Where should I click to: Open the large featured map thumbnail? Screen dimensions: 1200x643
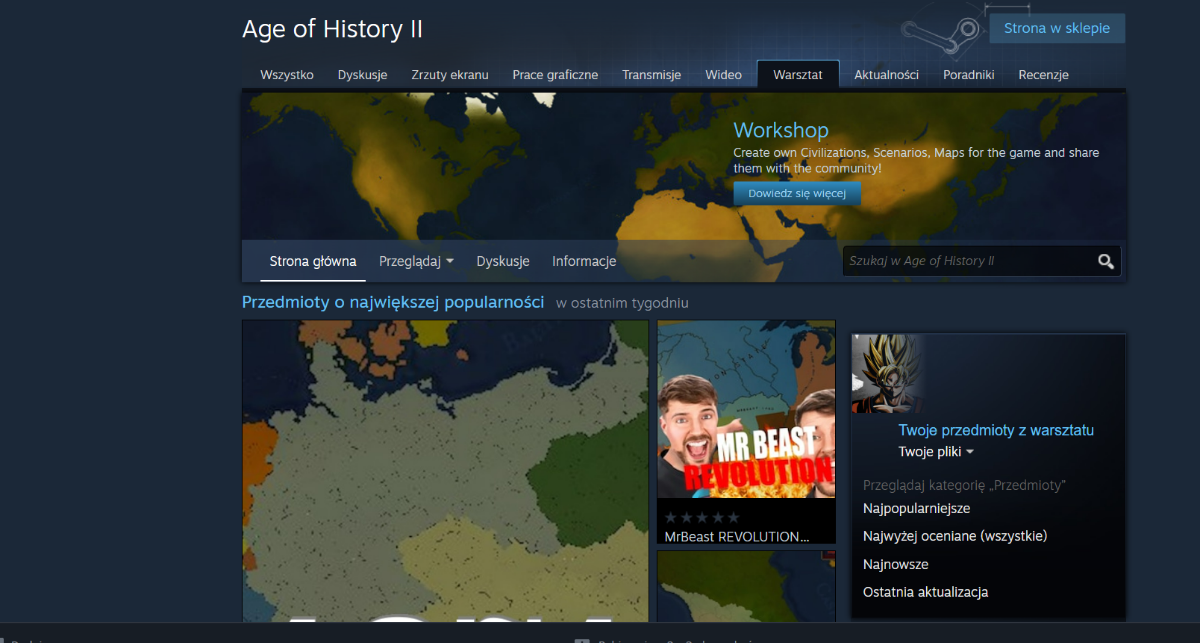click(445, 470)
